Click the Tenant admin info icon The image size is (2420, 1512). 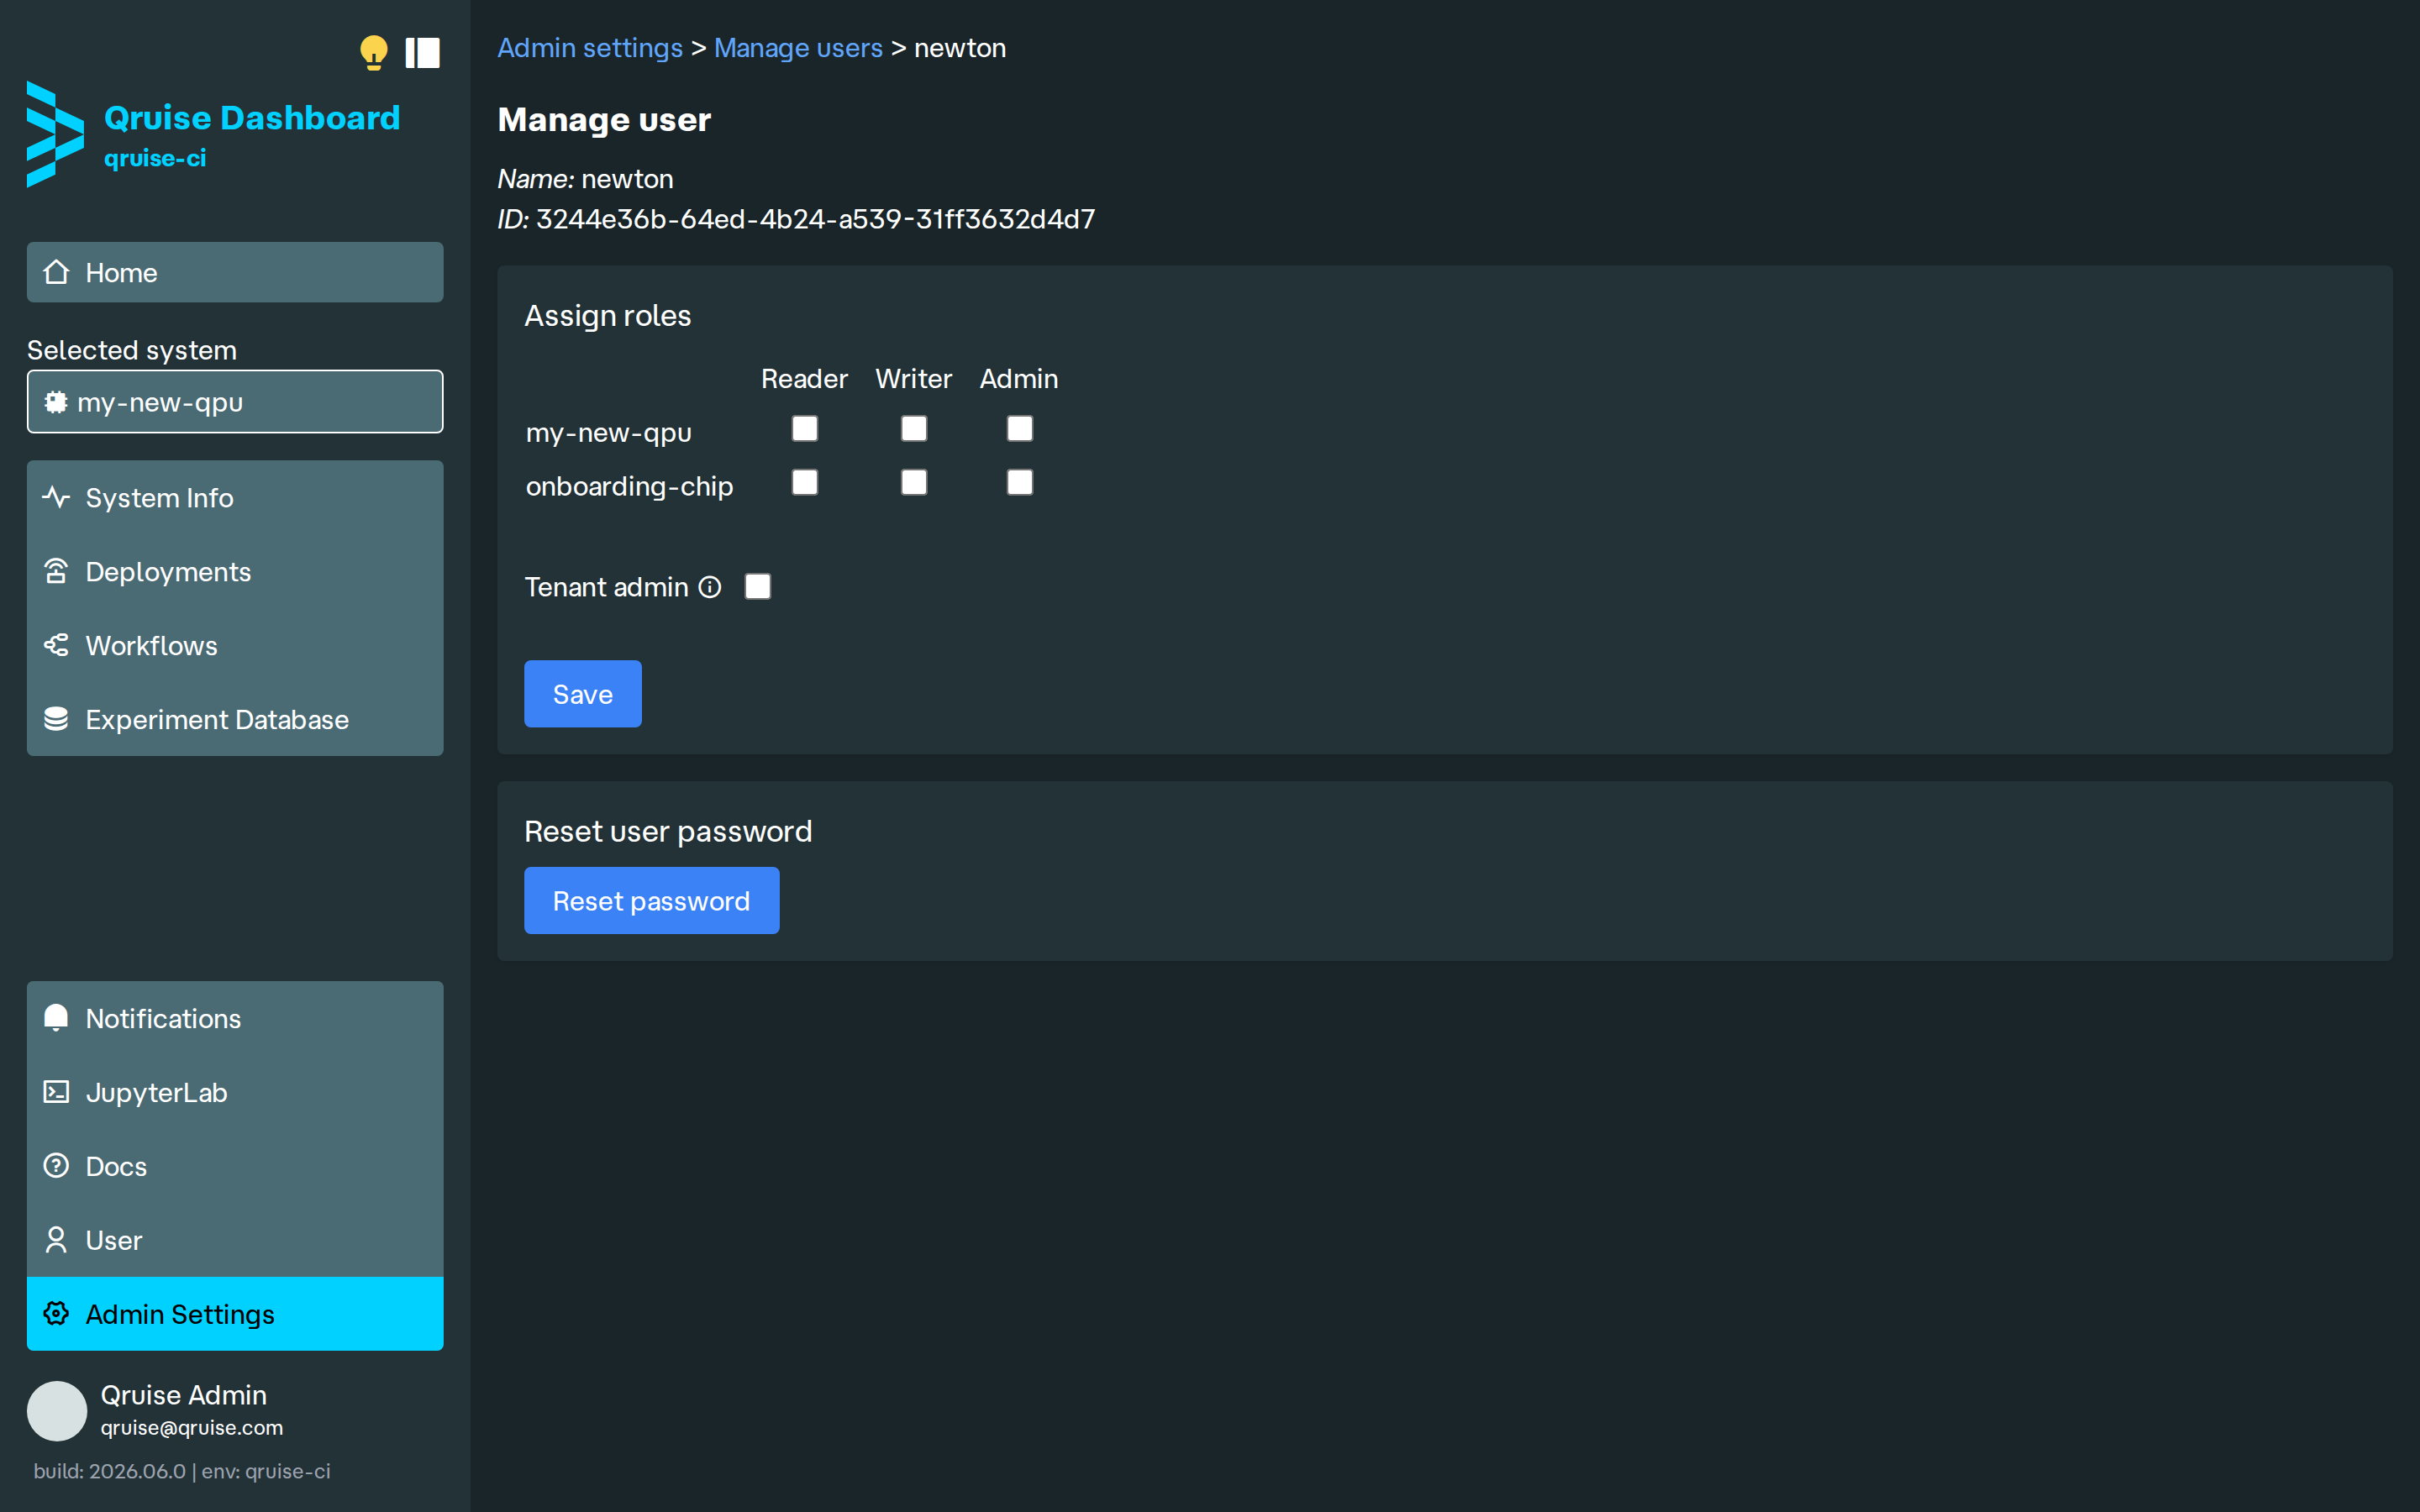[x=710, y=587]
